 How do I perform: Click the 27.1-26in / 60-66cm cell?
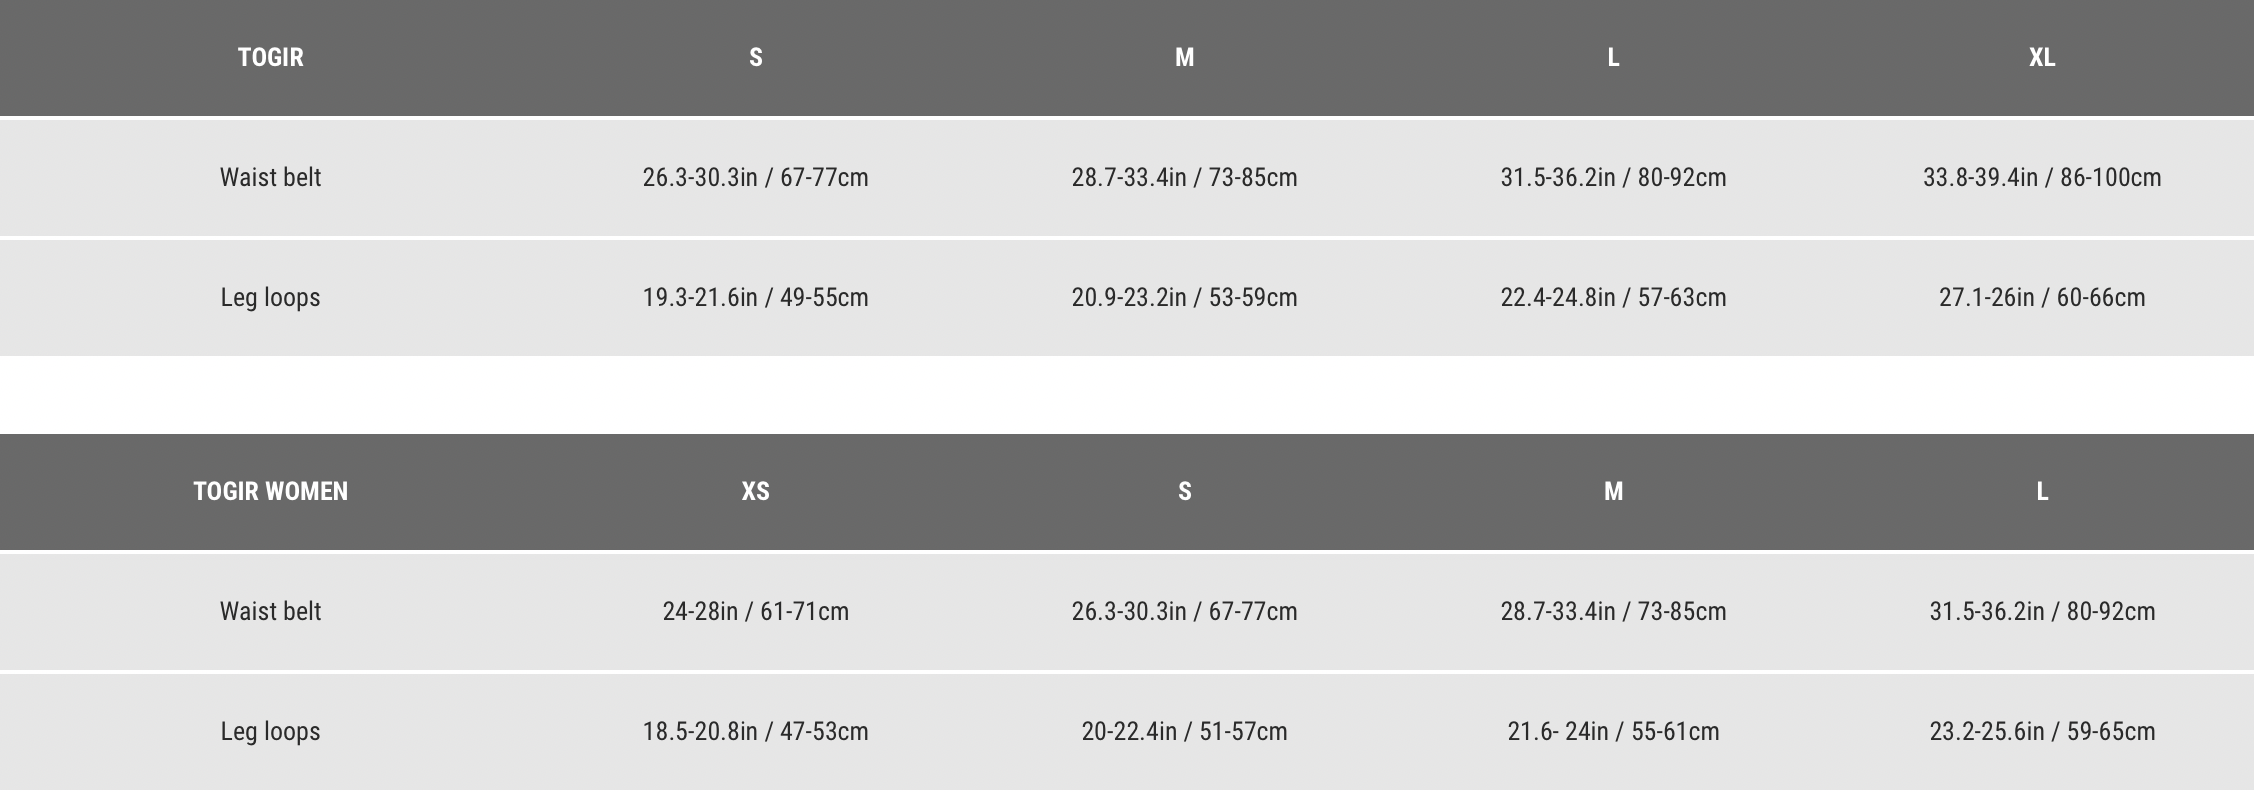[x=2041, y=297]
